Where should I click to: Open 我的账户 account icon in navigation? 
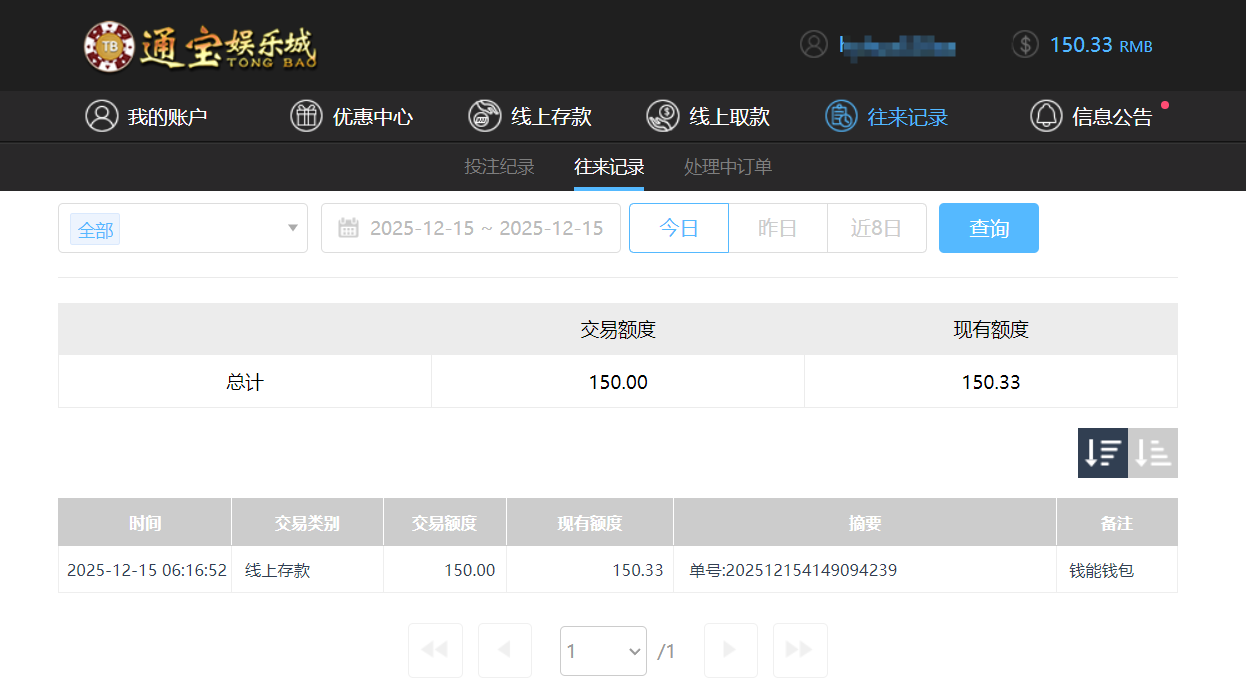pyautogui.click(x=101, y=116)
